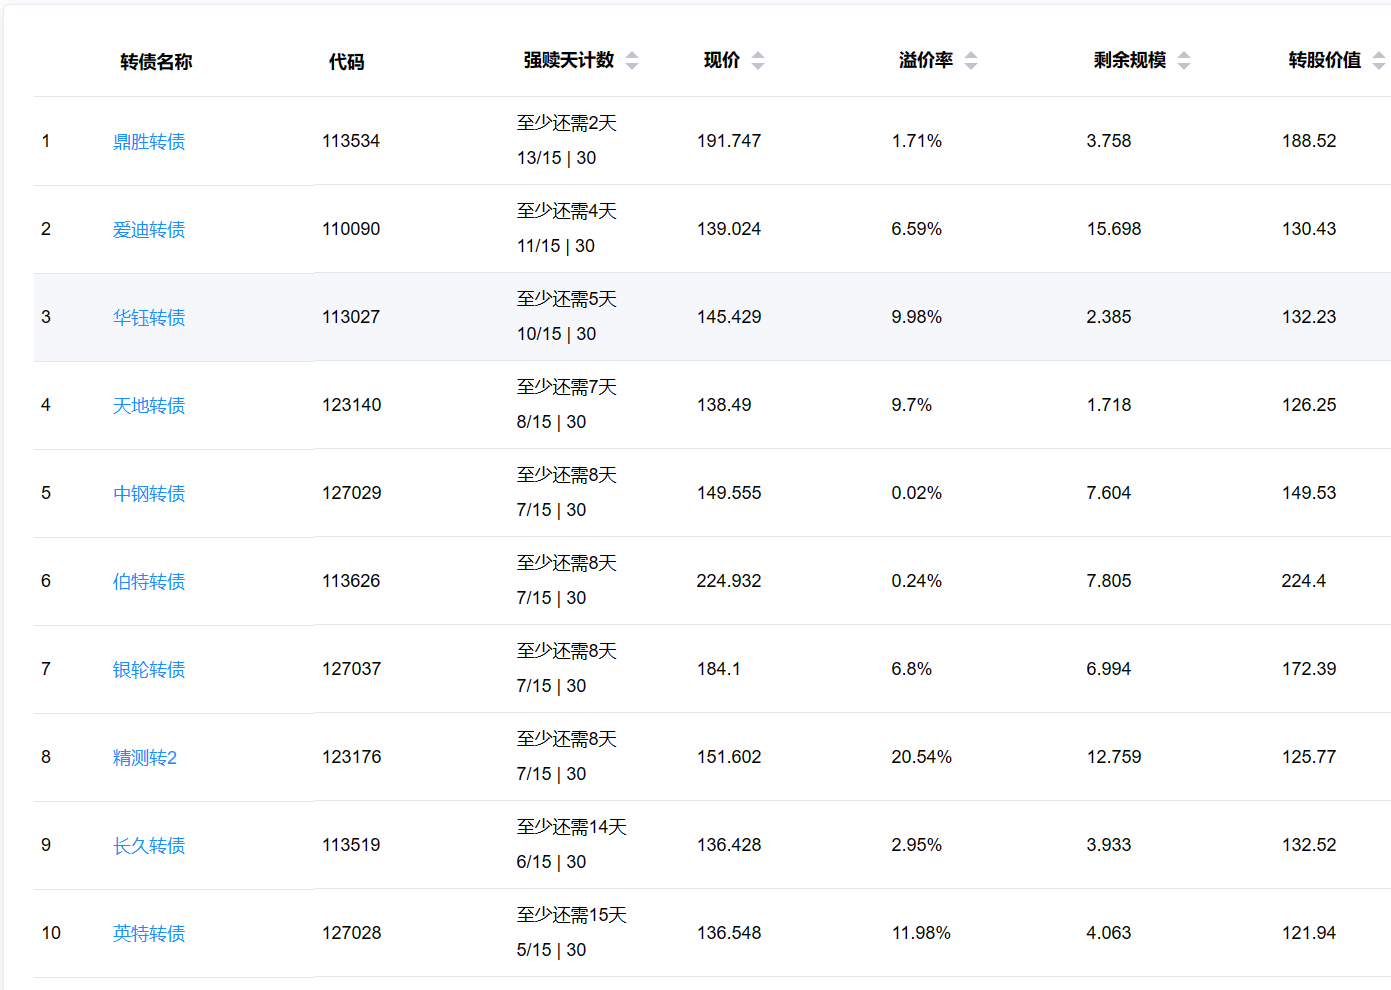Click the code cell 113534
Image resolution: width=1391 pixels, height=990 pixels.
point(351,141)
